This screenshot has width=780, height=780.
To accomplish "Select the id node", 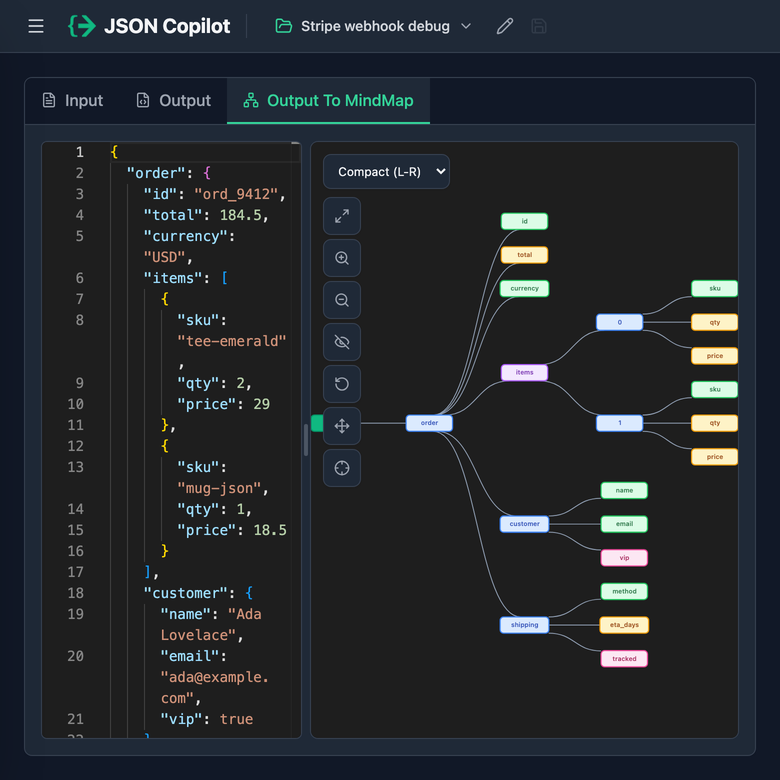I will pyautogui.click(x=524, y=221).
